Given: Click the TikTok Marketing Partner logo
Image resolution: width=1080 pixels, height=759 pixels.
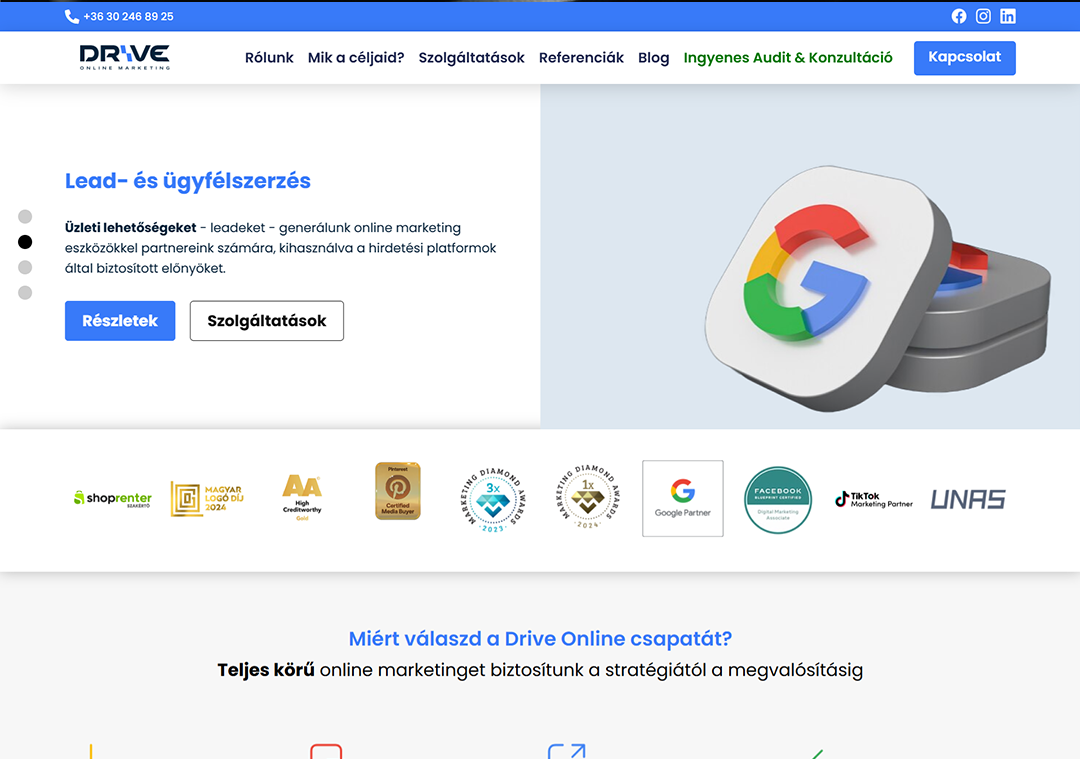Looking at the screenshot, I should pos(873,499).
